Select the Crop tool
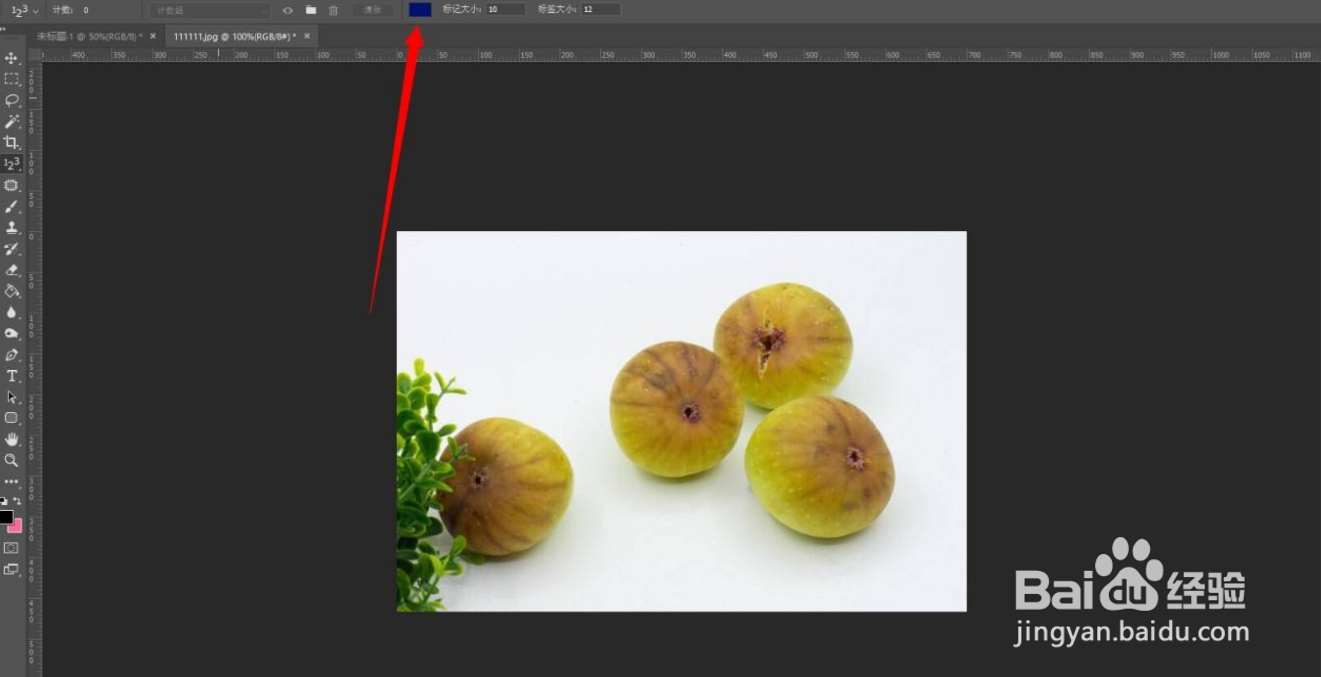The height and width of the screenshot is (677, 1321). tap(12, 142)
